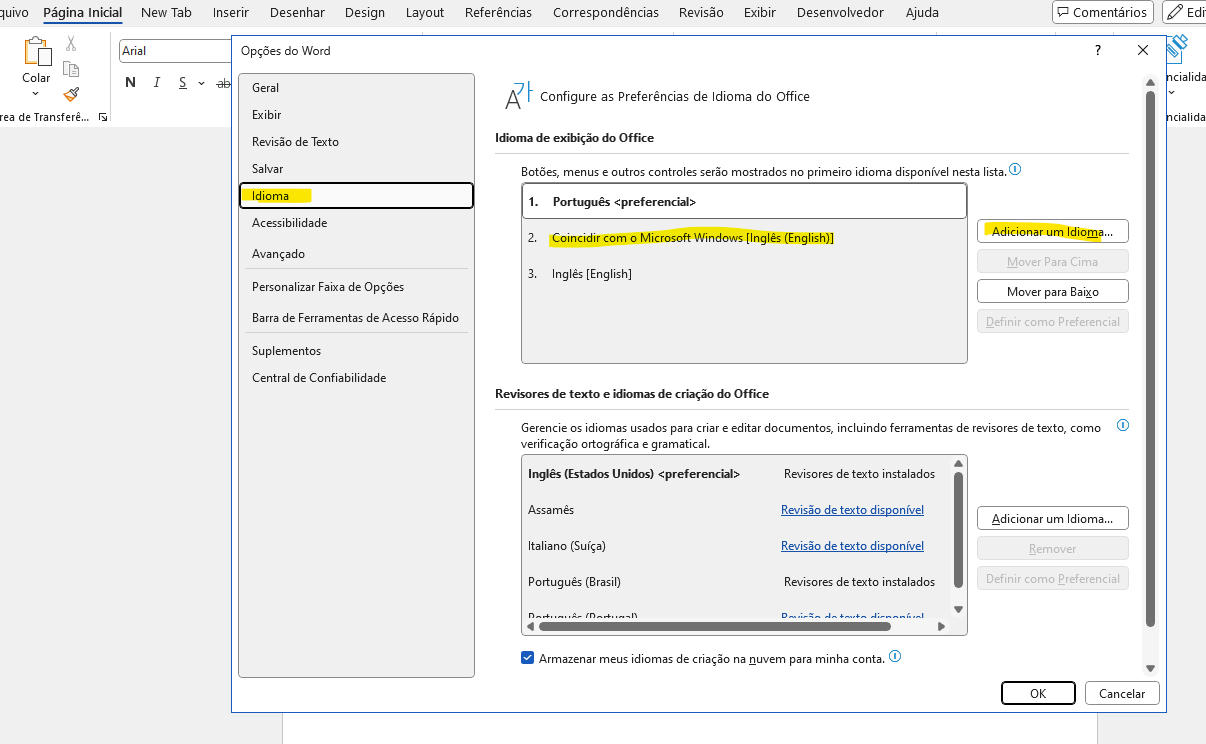Click the Colar paste clipboard icon
This screenshot has height=744, width=1206.
(37, 51)
